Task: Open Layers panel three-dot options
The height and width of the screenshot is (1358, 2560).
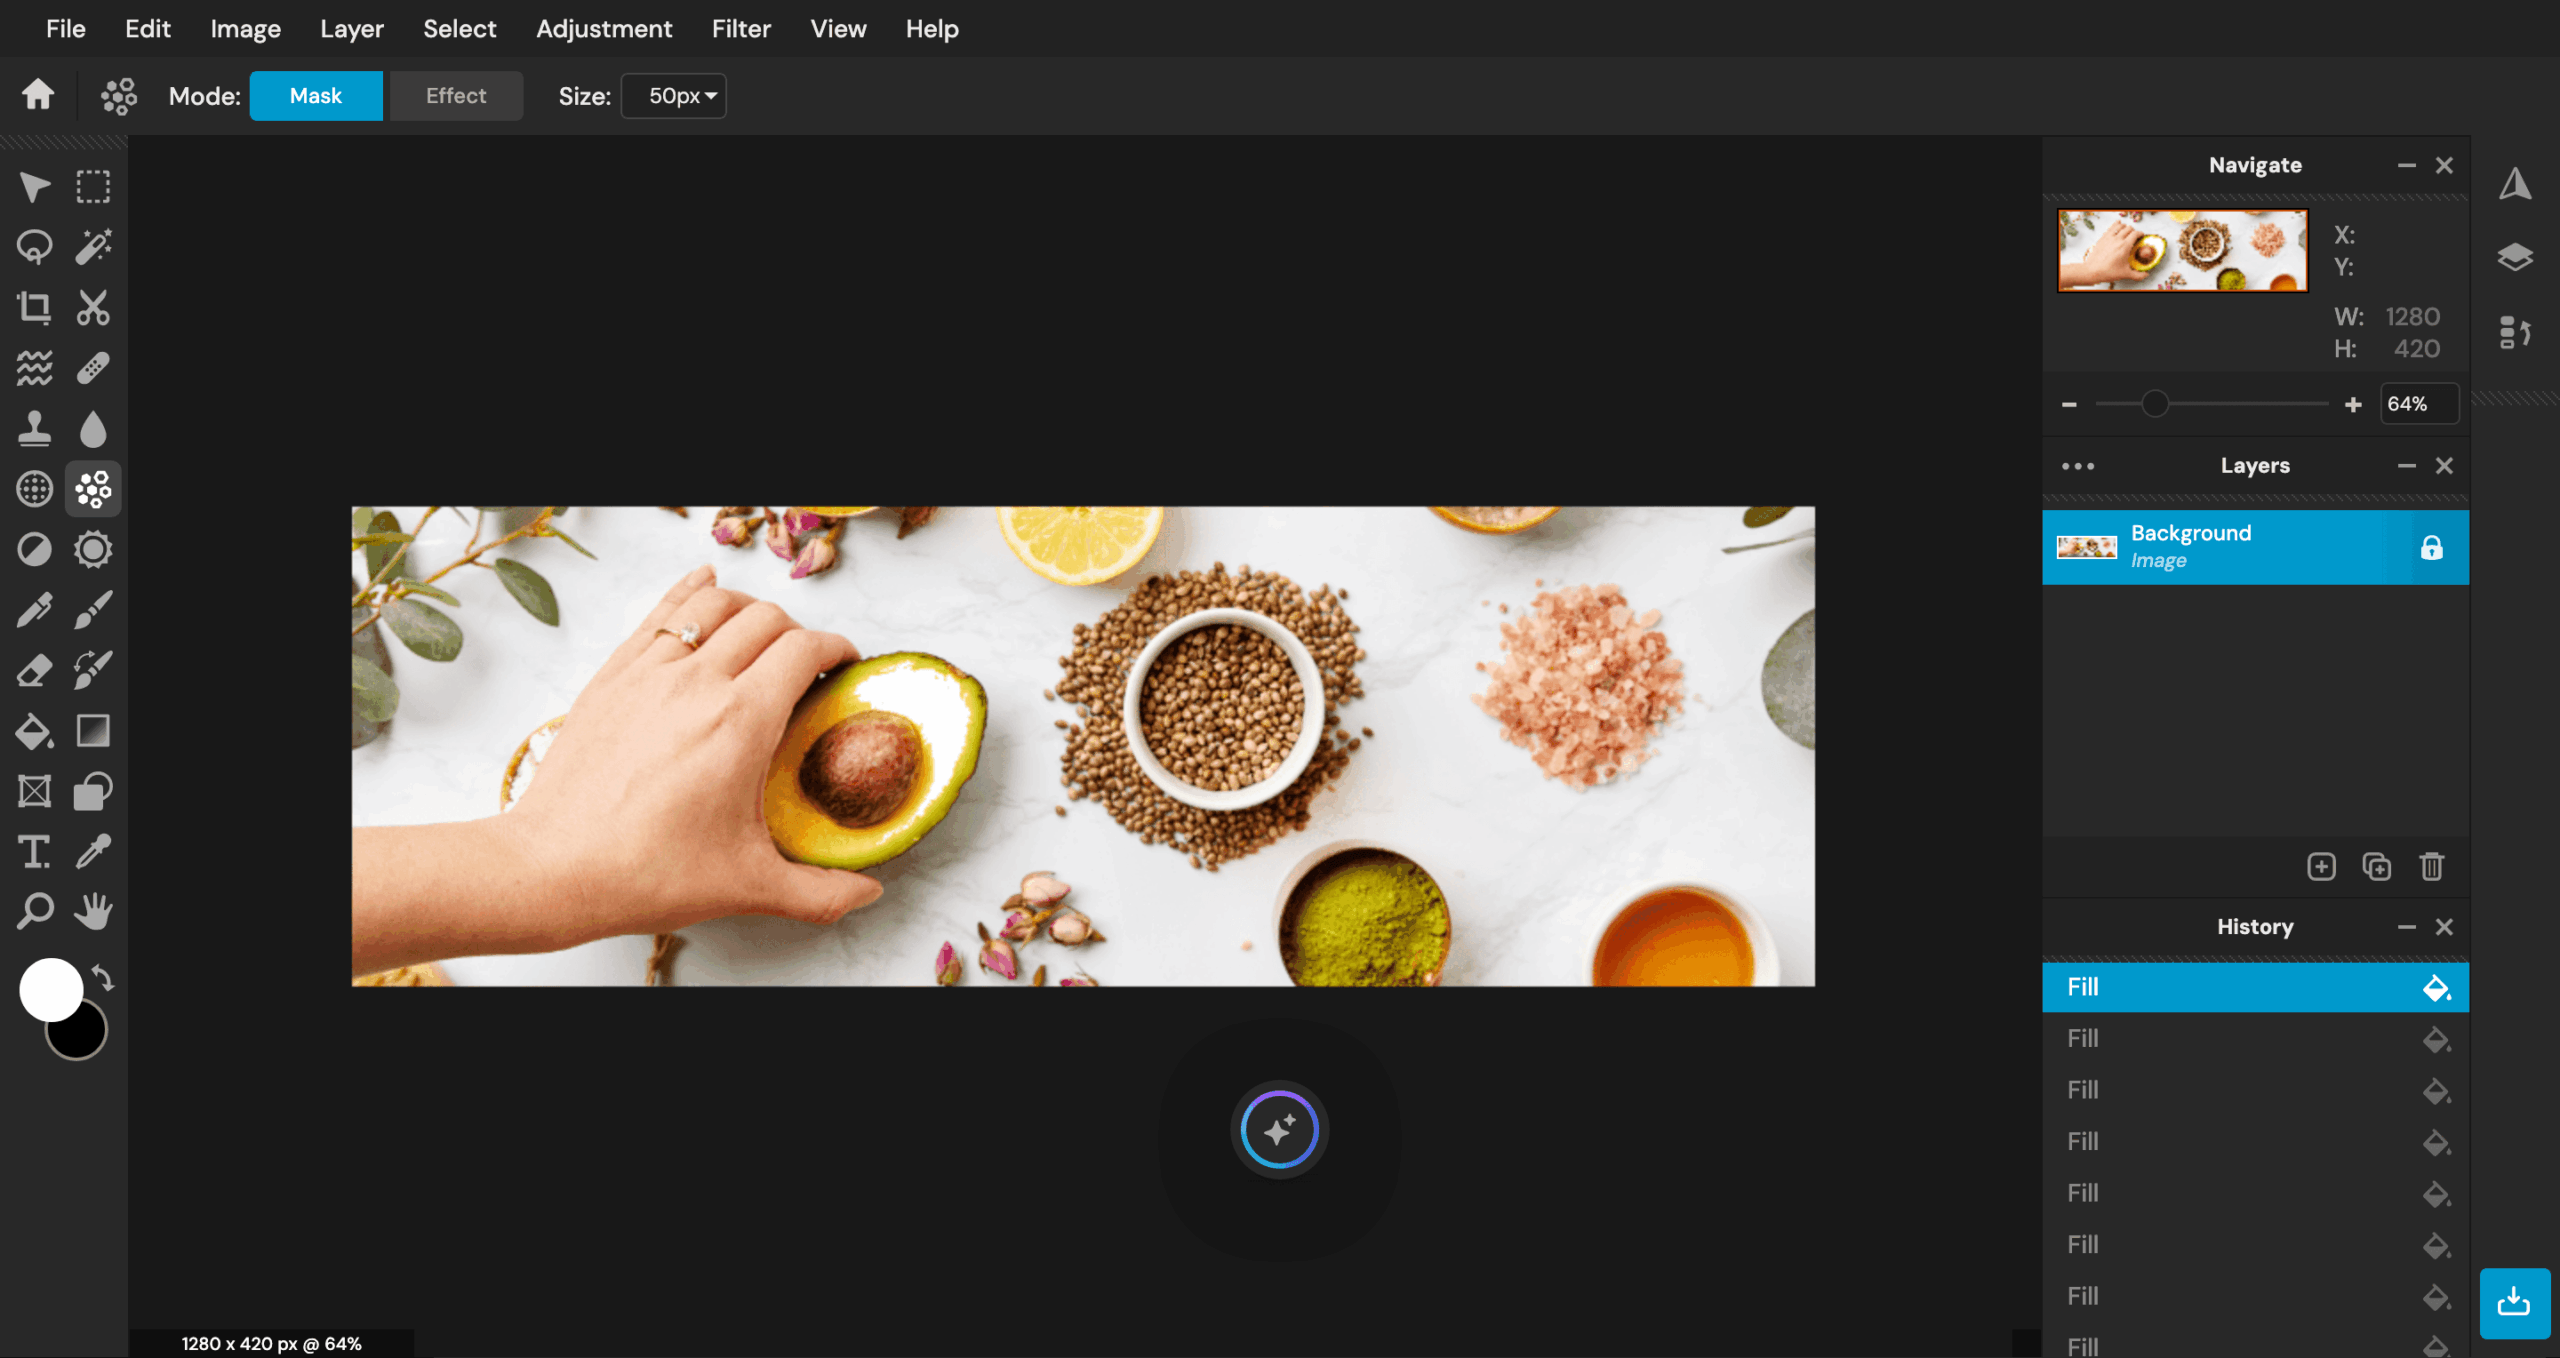Action: coord(2078,466)
